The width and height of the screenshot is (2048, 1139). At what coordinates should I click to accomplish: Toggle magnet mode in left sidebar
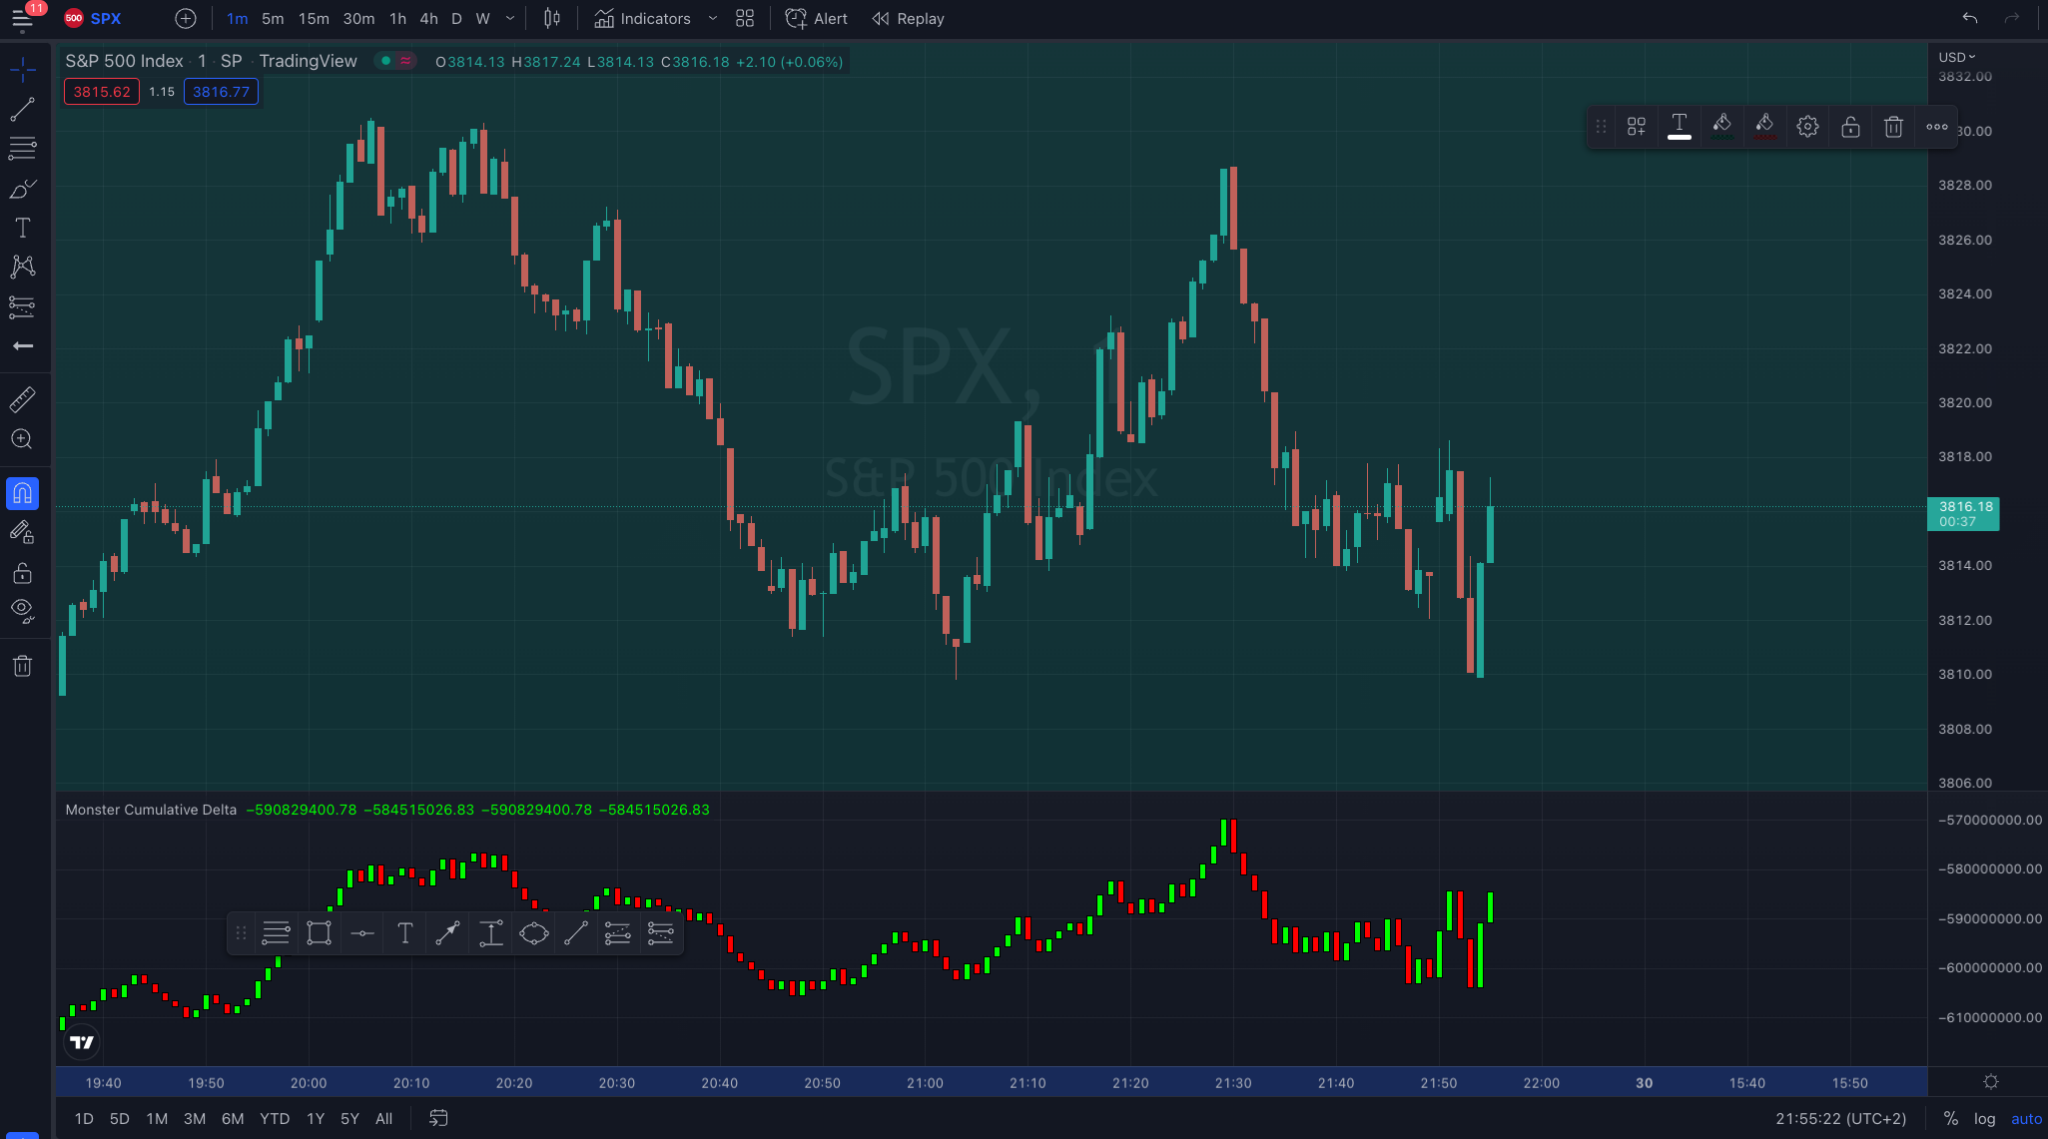(x=22, y=493)
